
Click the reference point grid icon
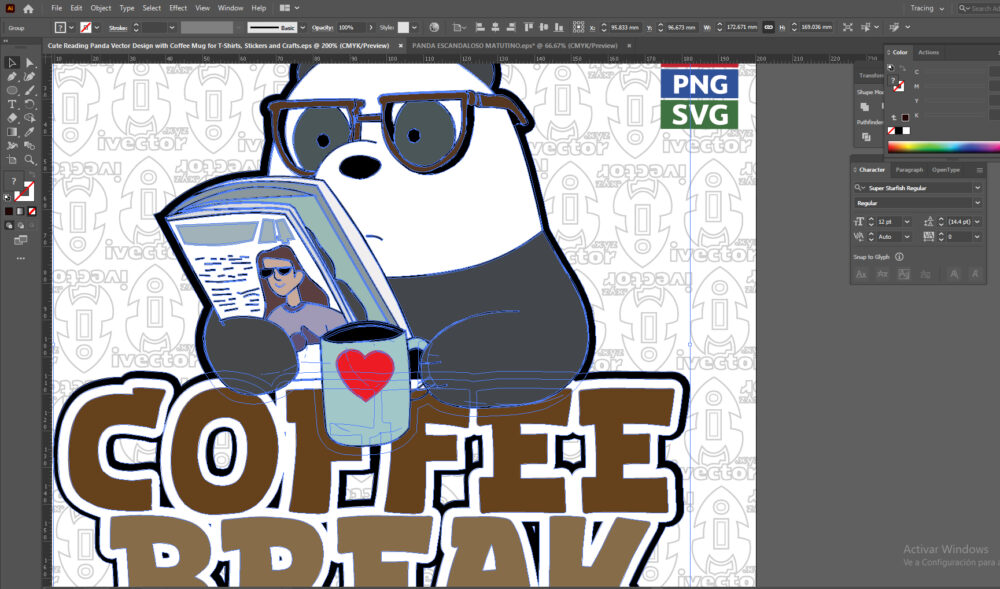pos(578,27)
